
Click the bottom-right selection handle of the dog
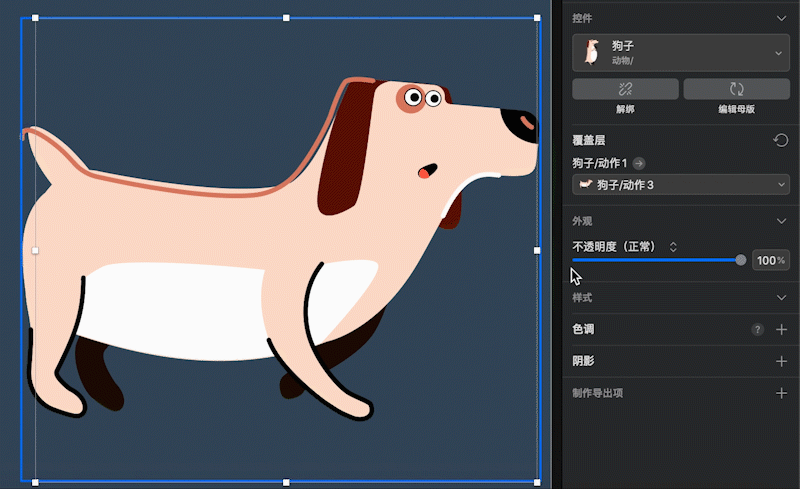pos(537,482)
